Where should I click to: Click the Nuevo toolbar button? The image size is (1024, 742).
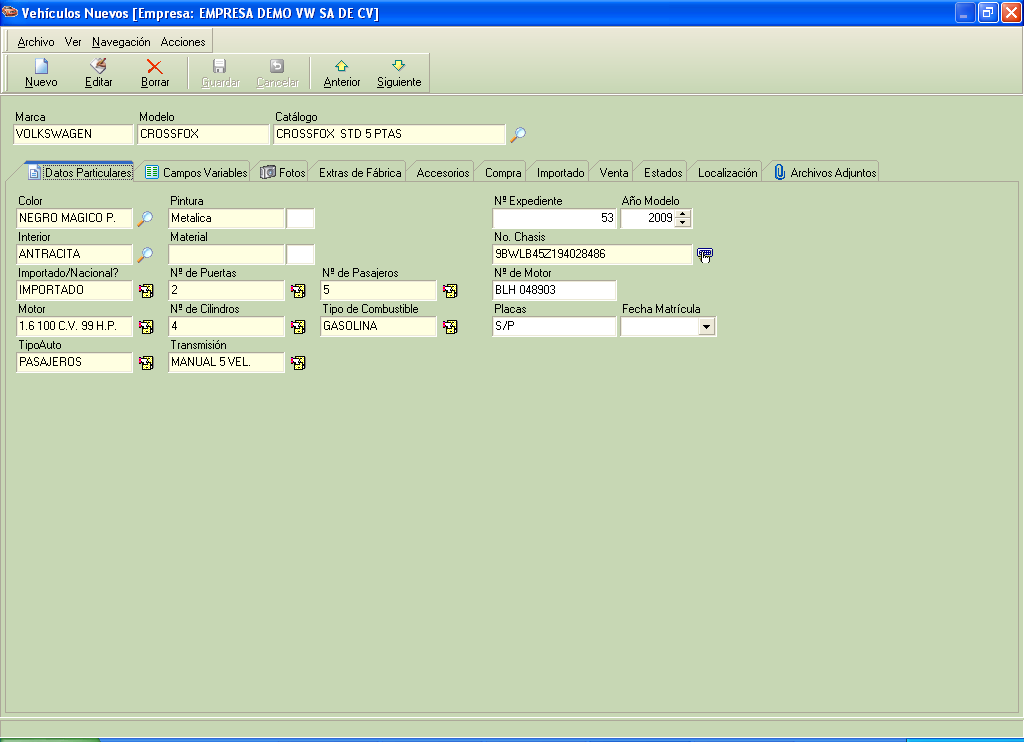click(41, 73)
